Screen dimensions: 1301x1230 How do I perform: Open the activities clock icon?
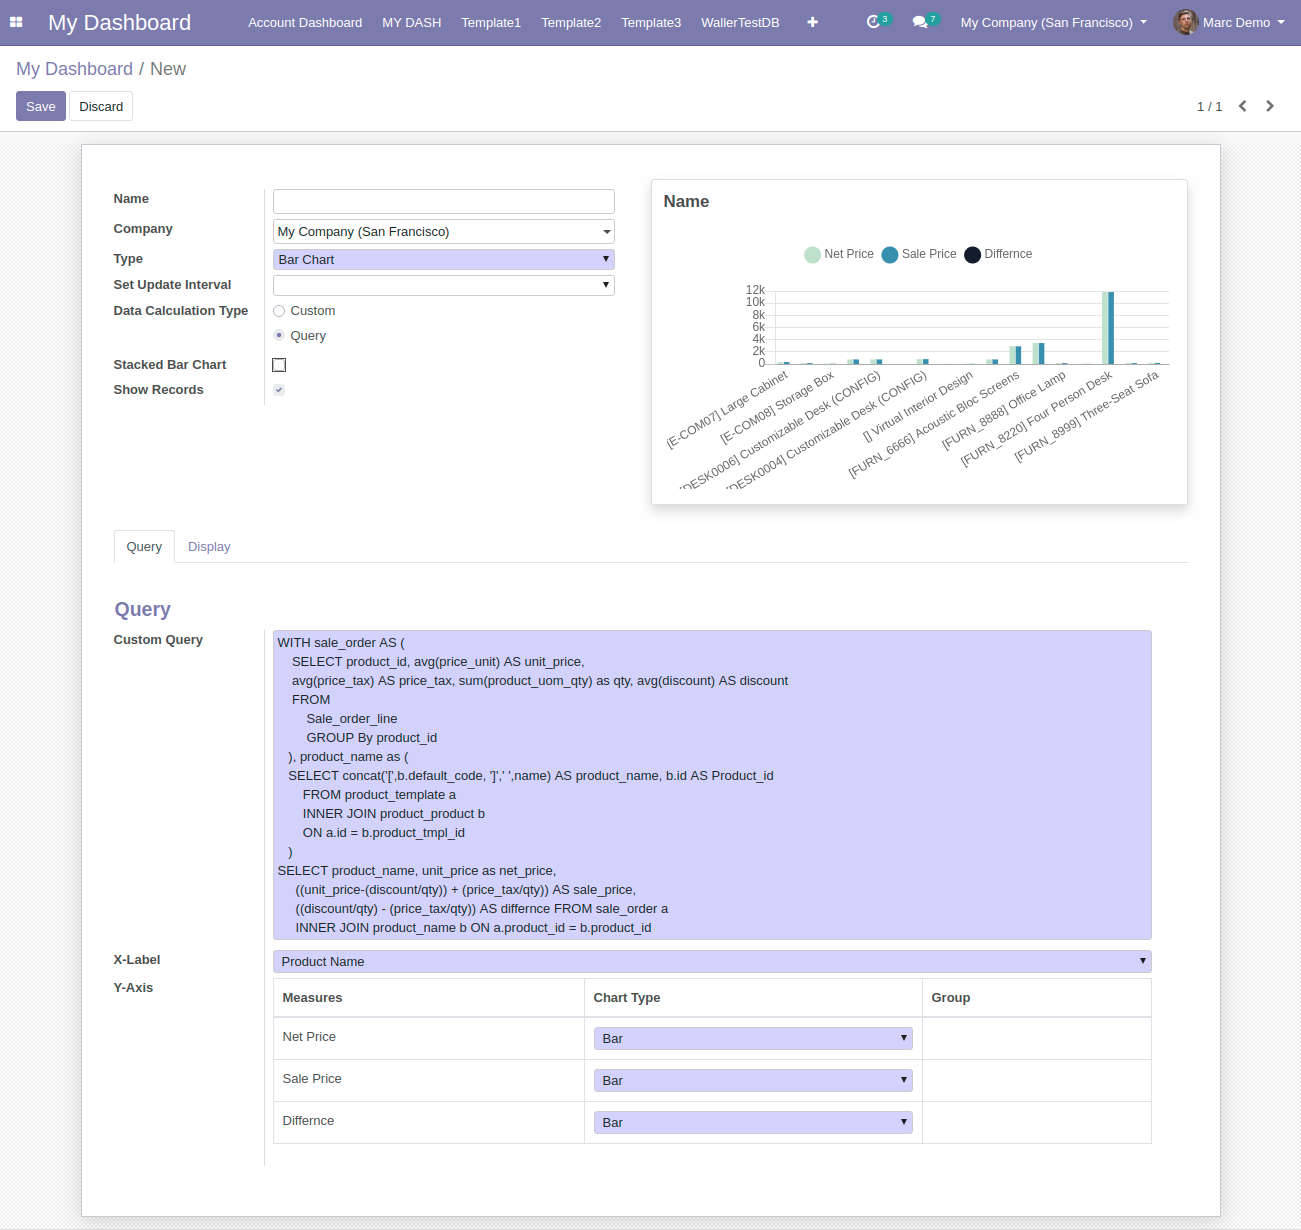[873, 22]
